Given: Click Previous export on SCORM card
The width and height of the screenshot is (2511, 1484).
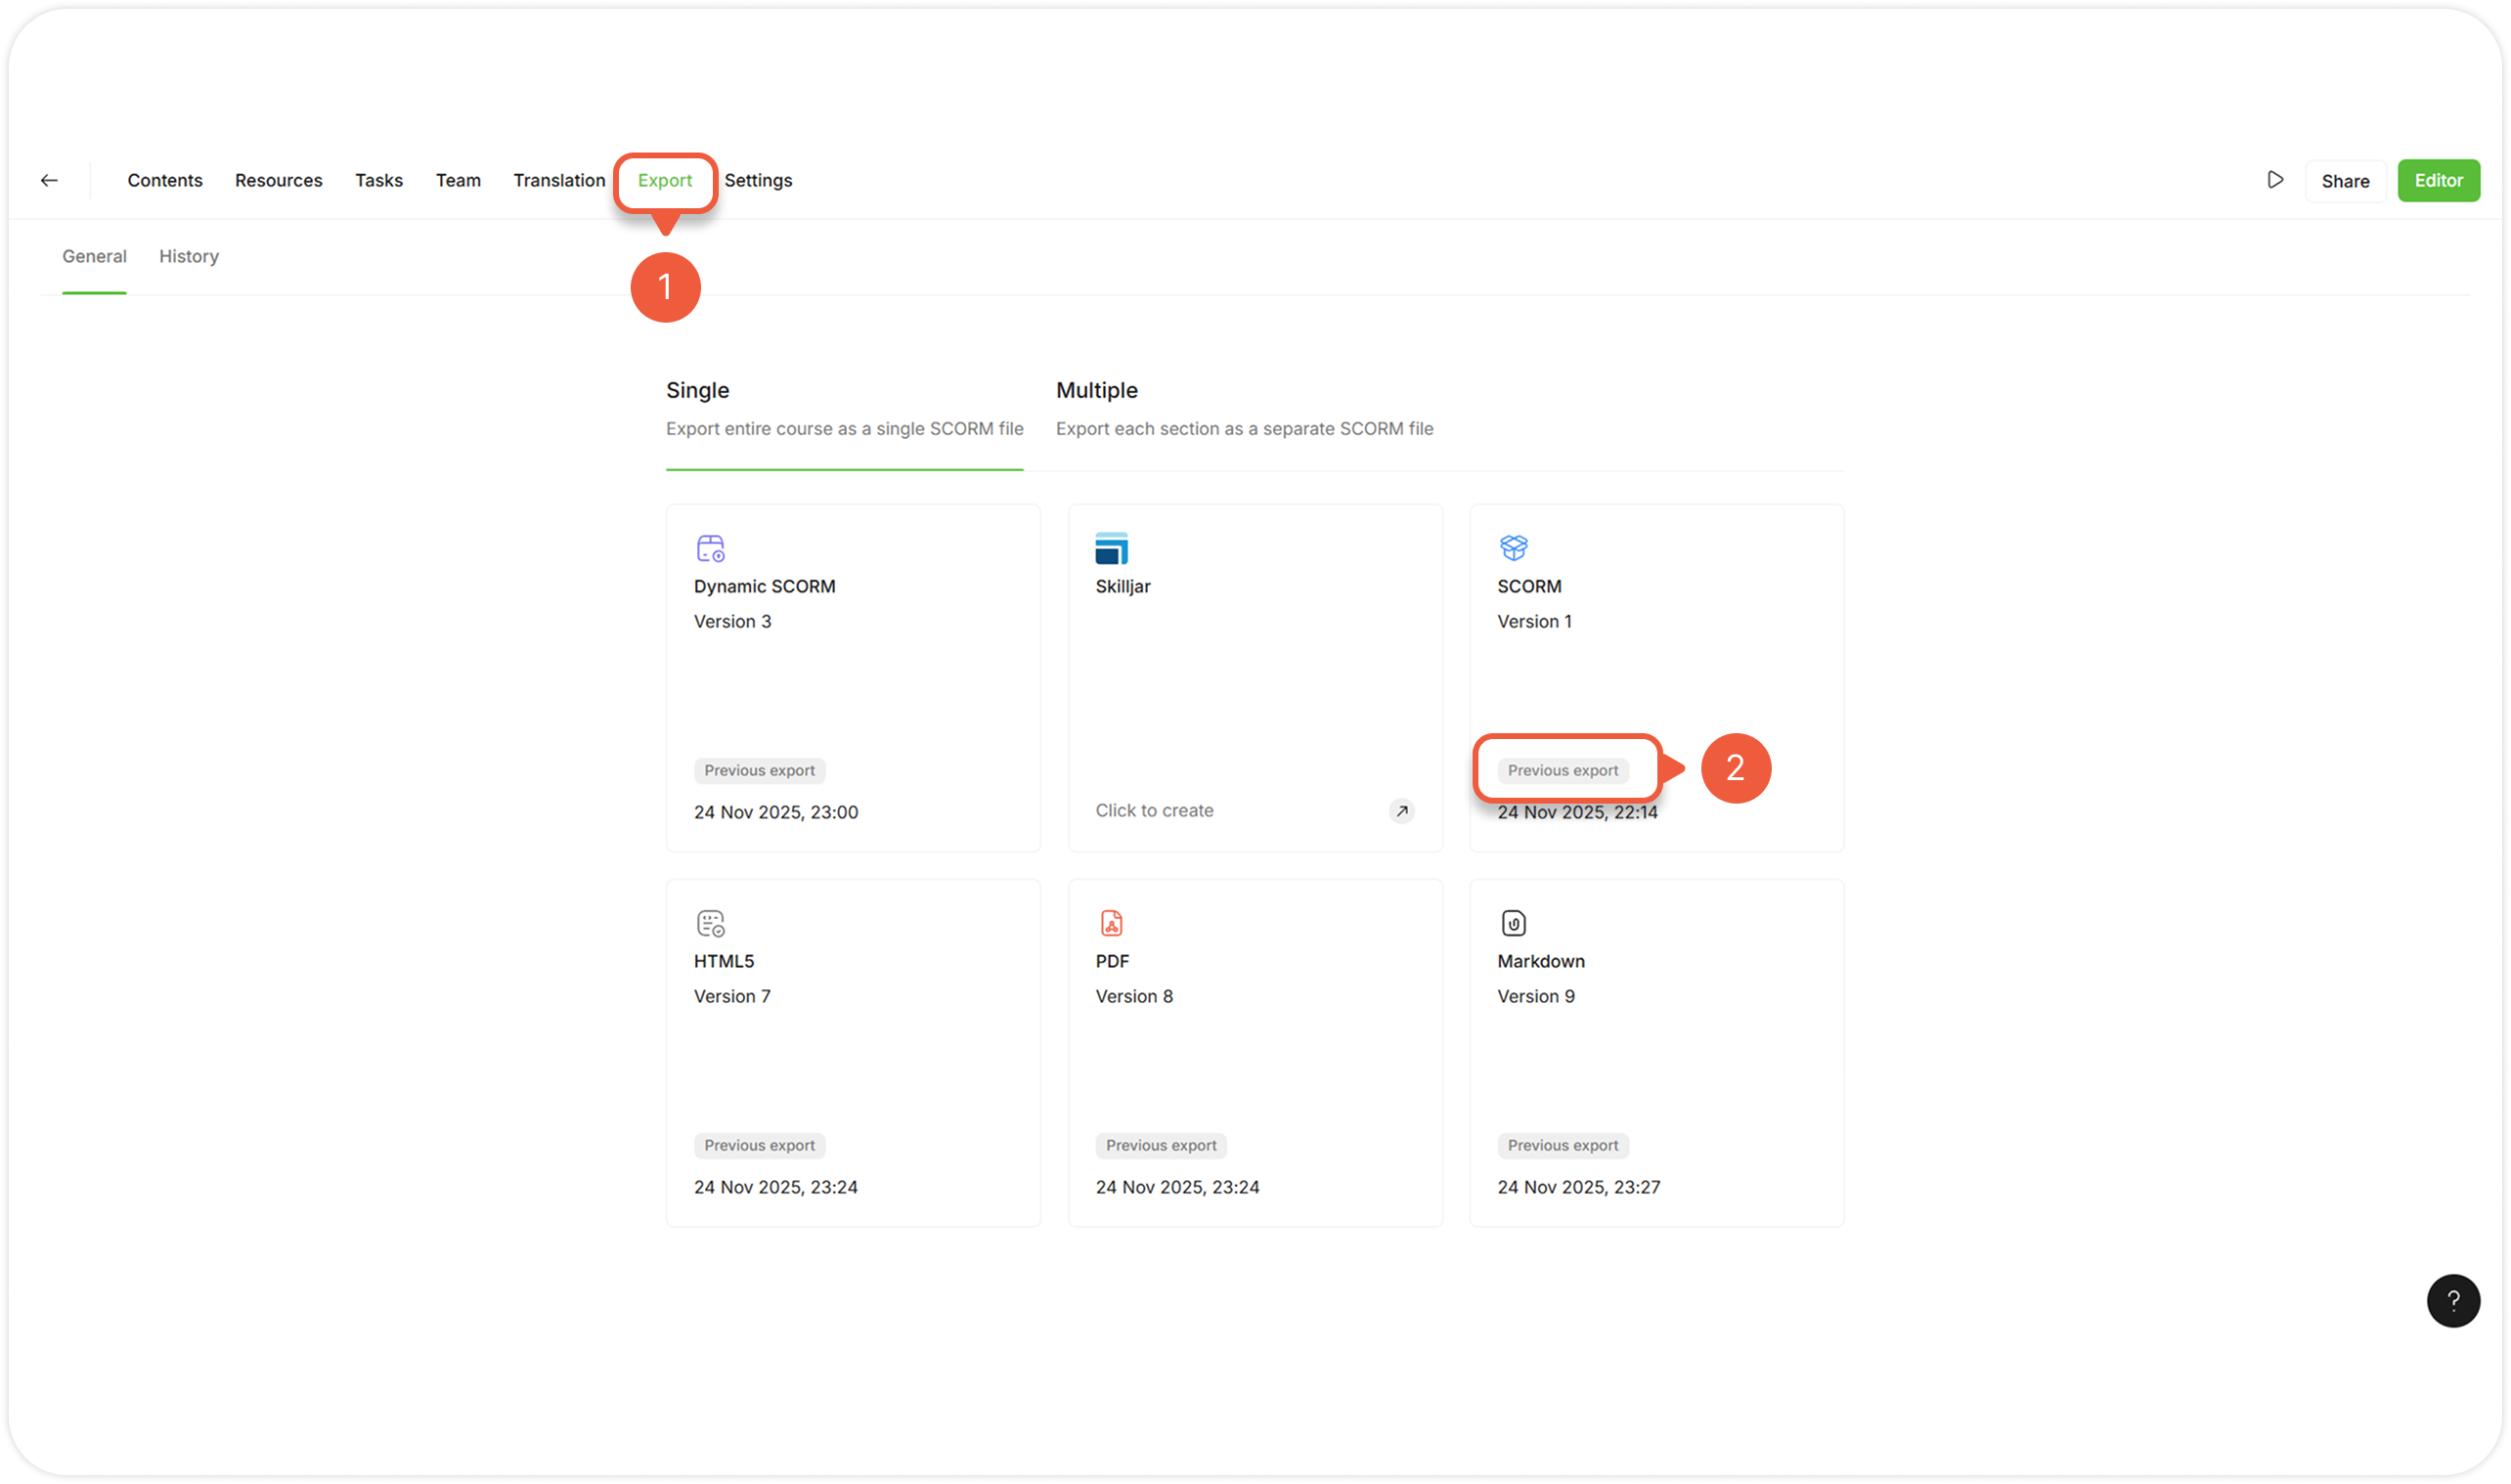Looking at the screenshot, I should pos(1562,770).
